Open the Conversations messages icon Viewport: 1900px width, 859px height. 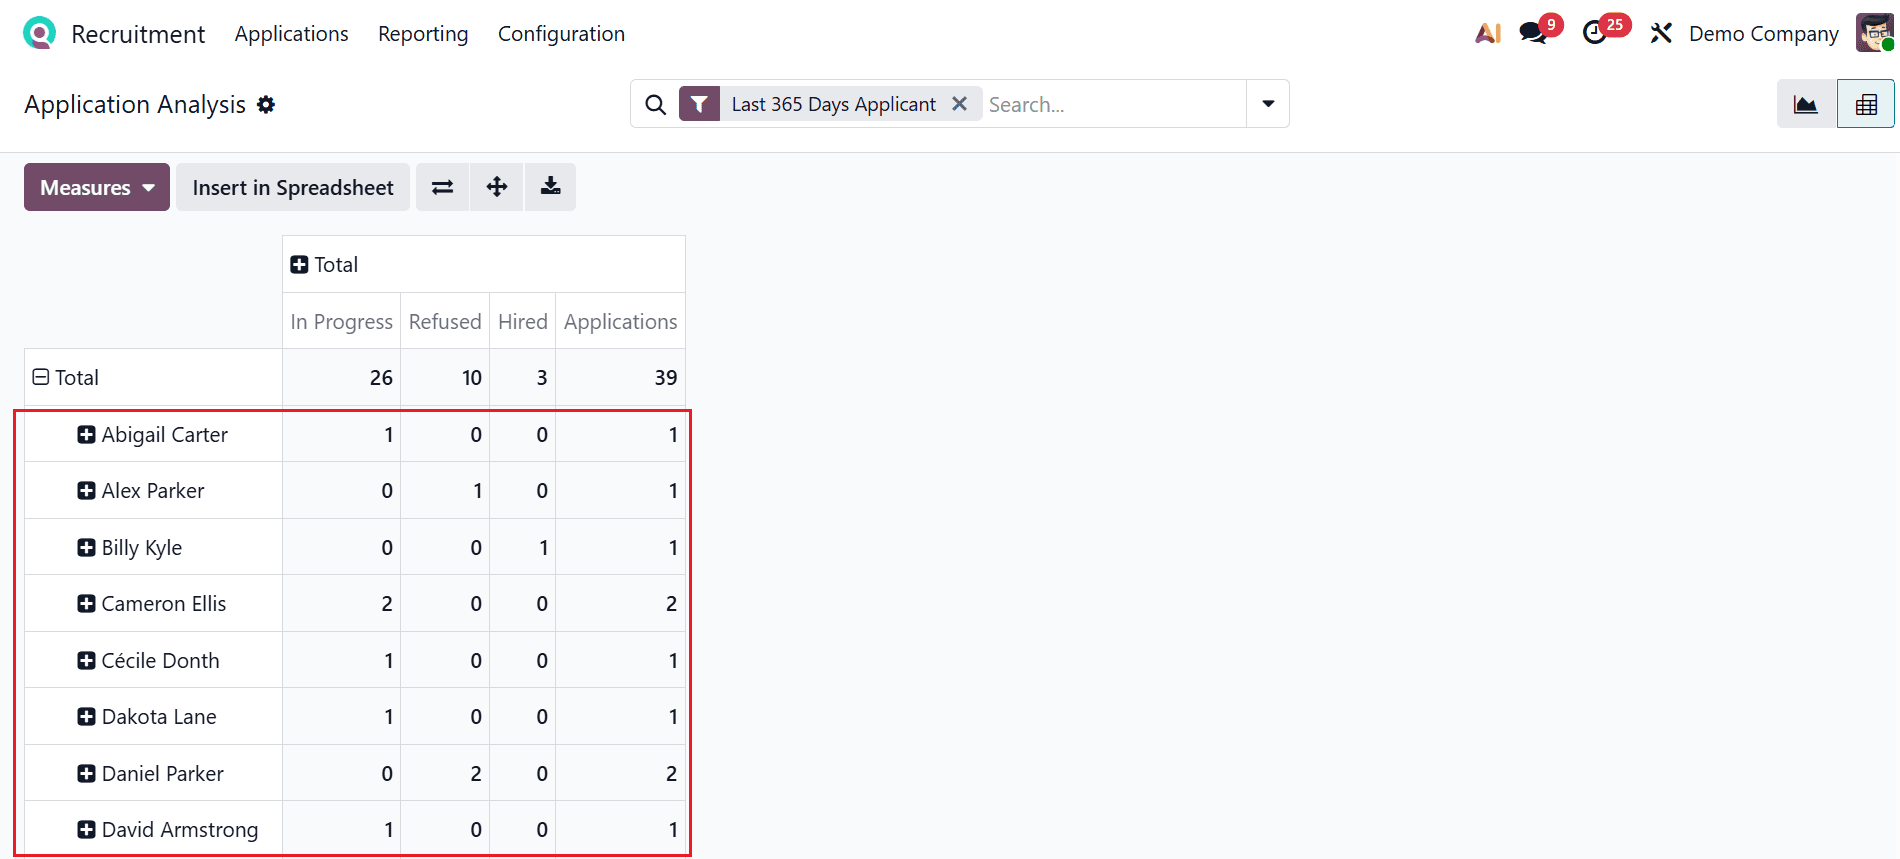pos(1530,33)
